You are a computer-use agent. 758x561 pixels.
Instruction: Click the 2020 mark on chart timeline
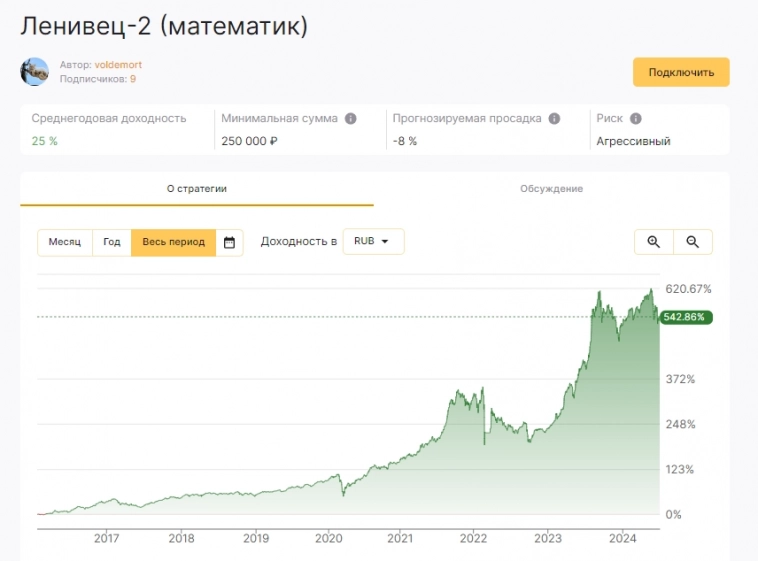pyautogui.click(x=328, y=538)
